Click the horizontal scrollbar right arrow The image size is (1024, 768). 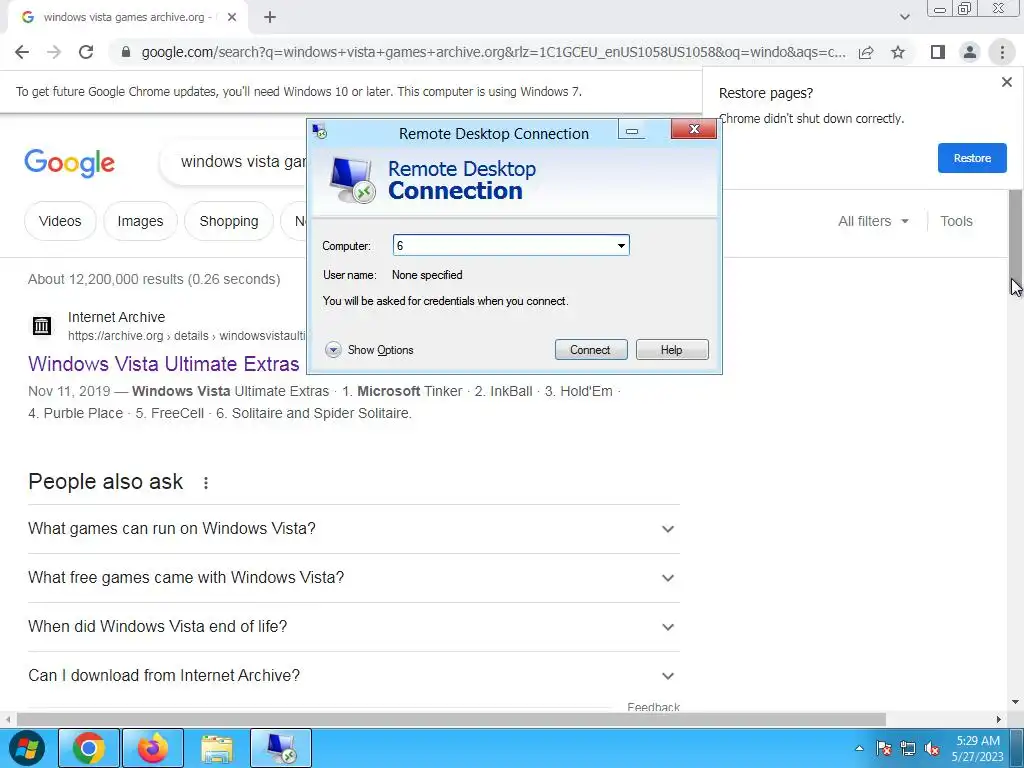[x=999, y=719]
